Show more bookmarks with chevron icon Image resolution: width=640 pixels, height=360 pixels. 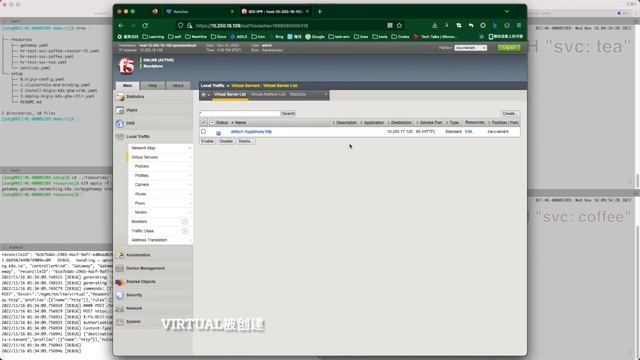[x=482, y=37]
